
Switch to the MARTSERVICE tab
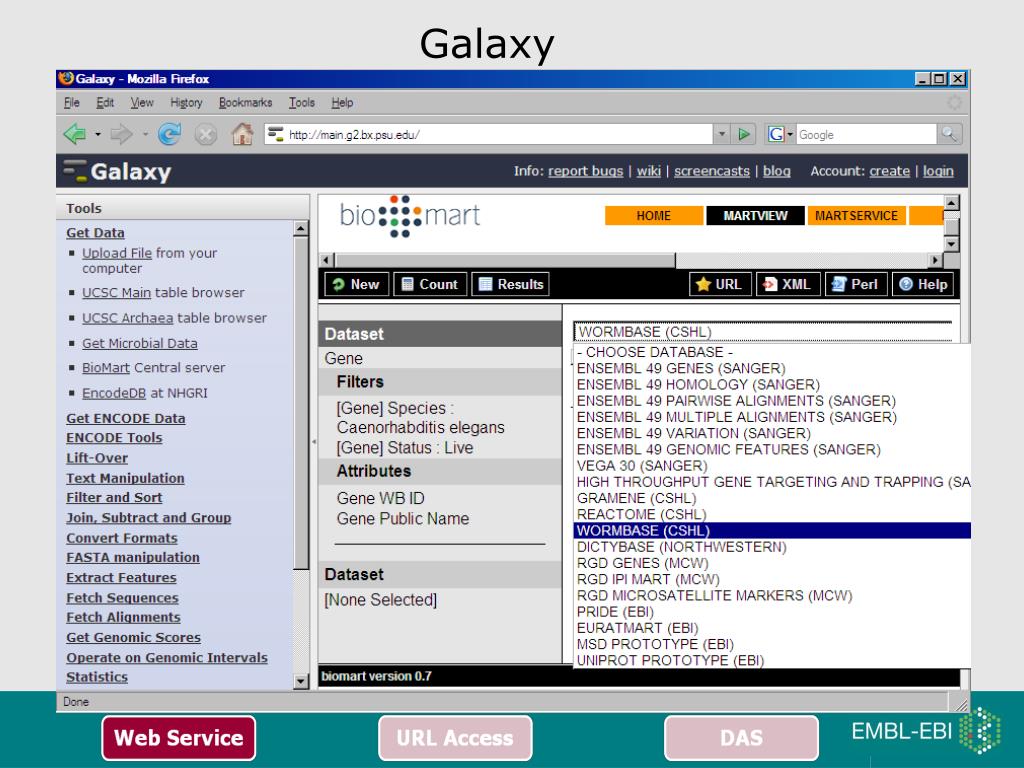point(856,216)
